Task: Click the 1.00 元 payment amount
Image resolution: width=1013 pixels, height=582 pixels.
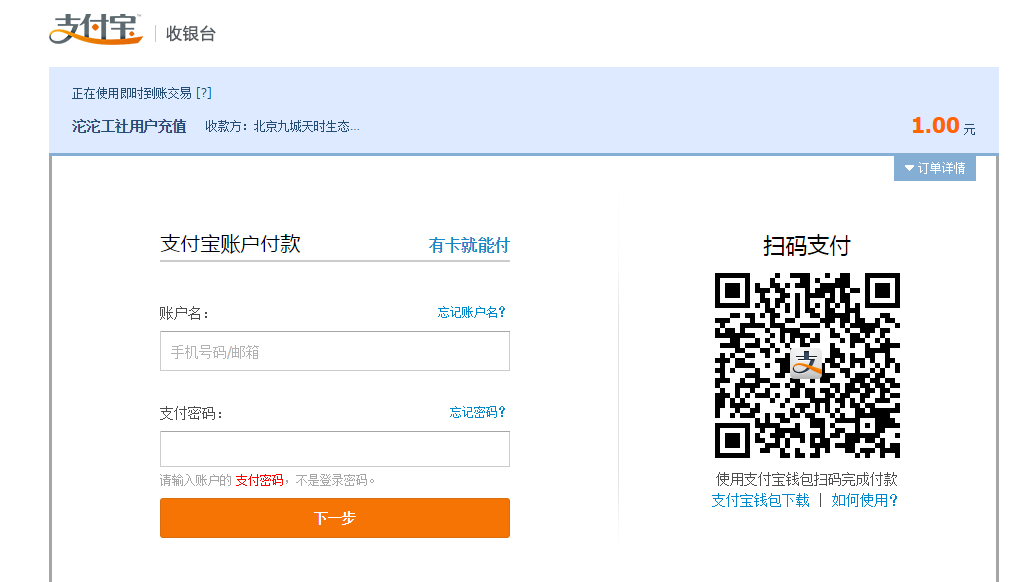Action: click(x=943, y=125)
